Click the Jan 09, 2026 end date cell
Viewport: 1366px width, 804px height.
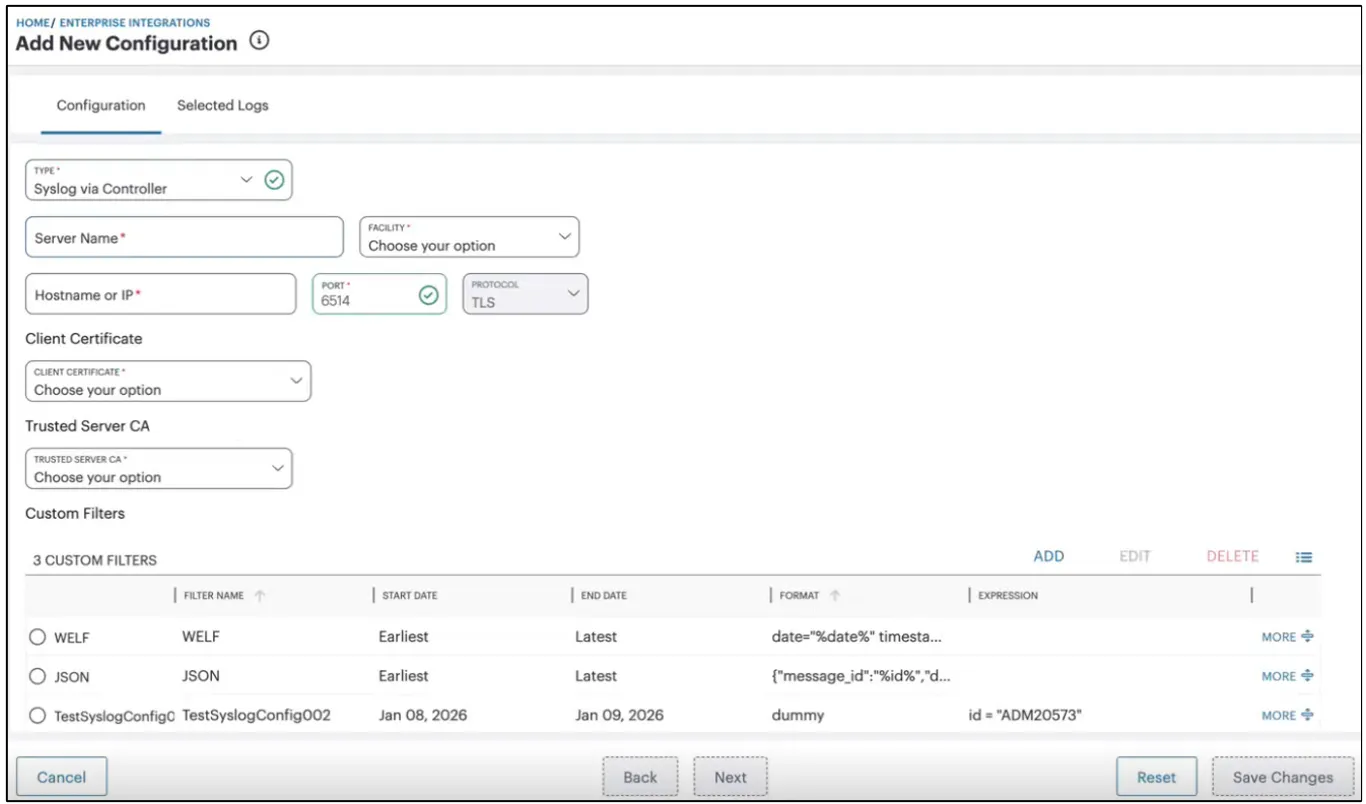619,715
